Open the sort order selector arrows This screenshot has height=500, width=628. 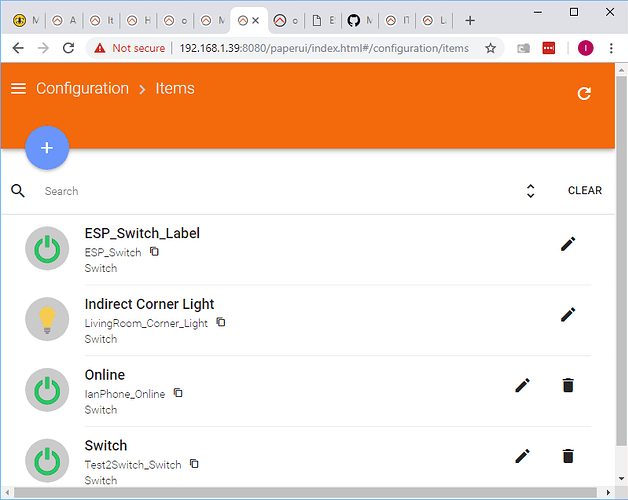pyautogui.click(x=530, y=191)
